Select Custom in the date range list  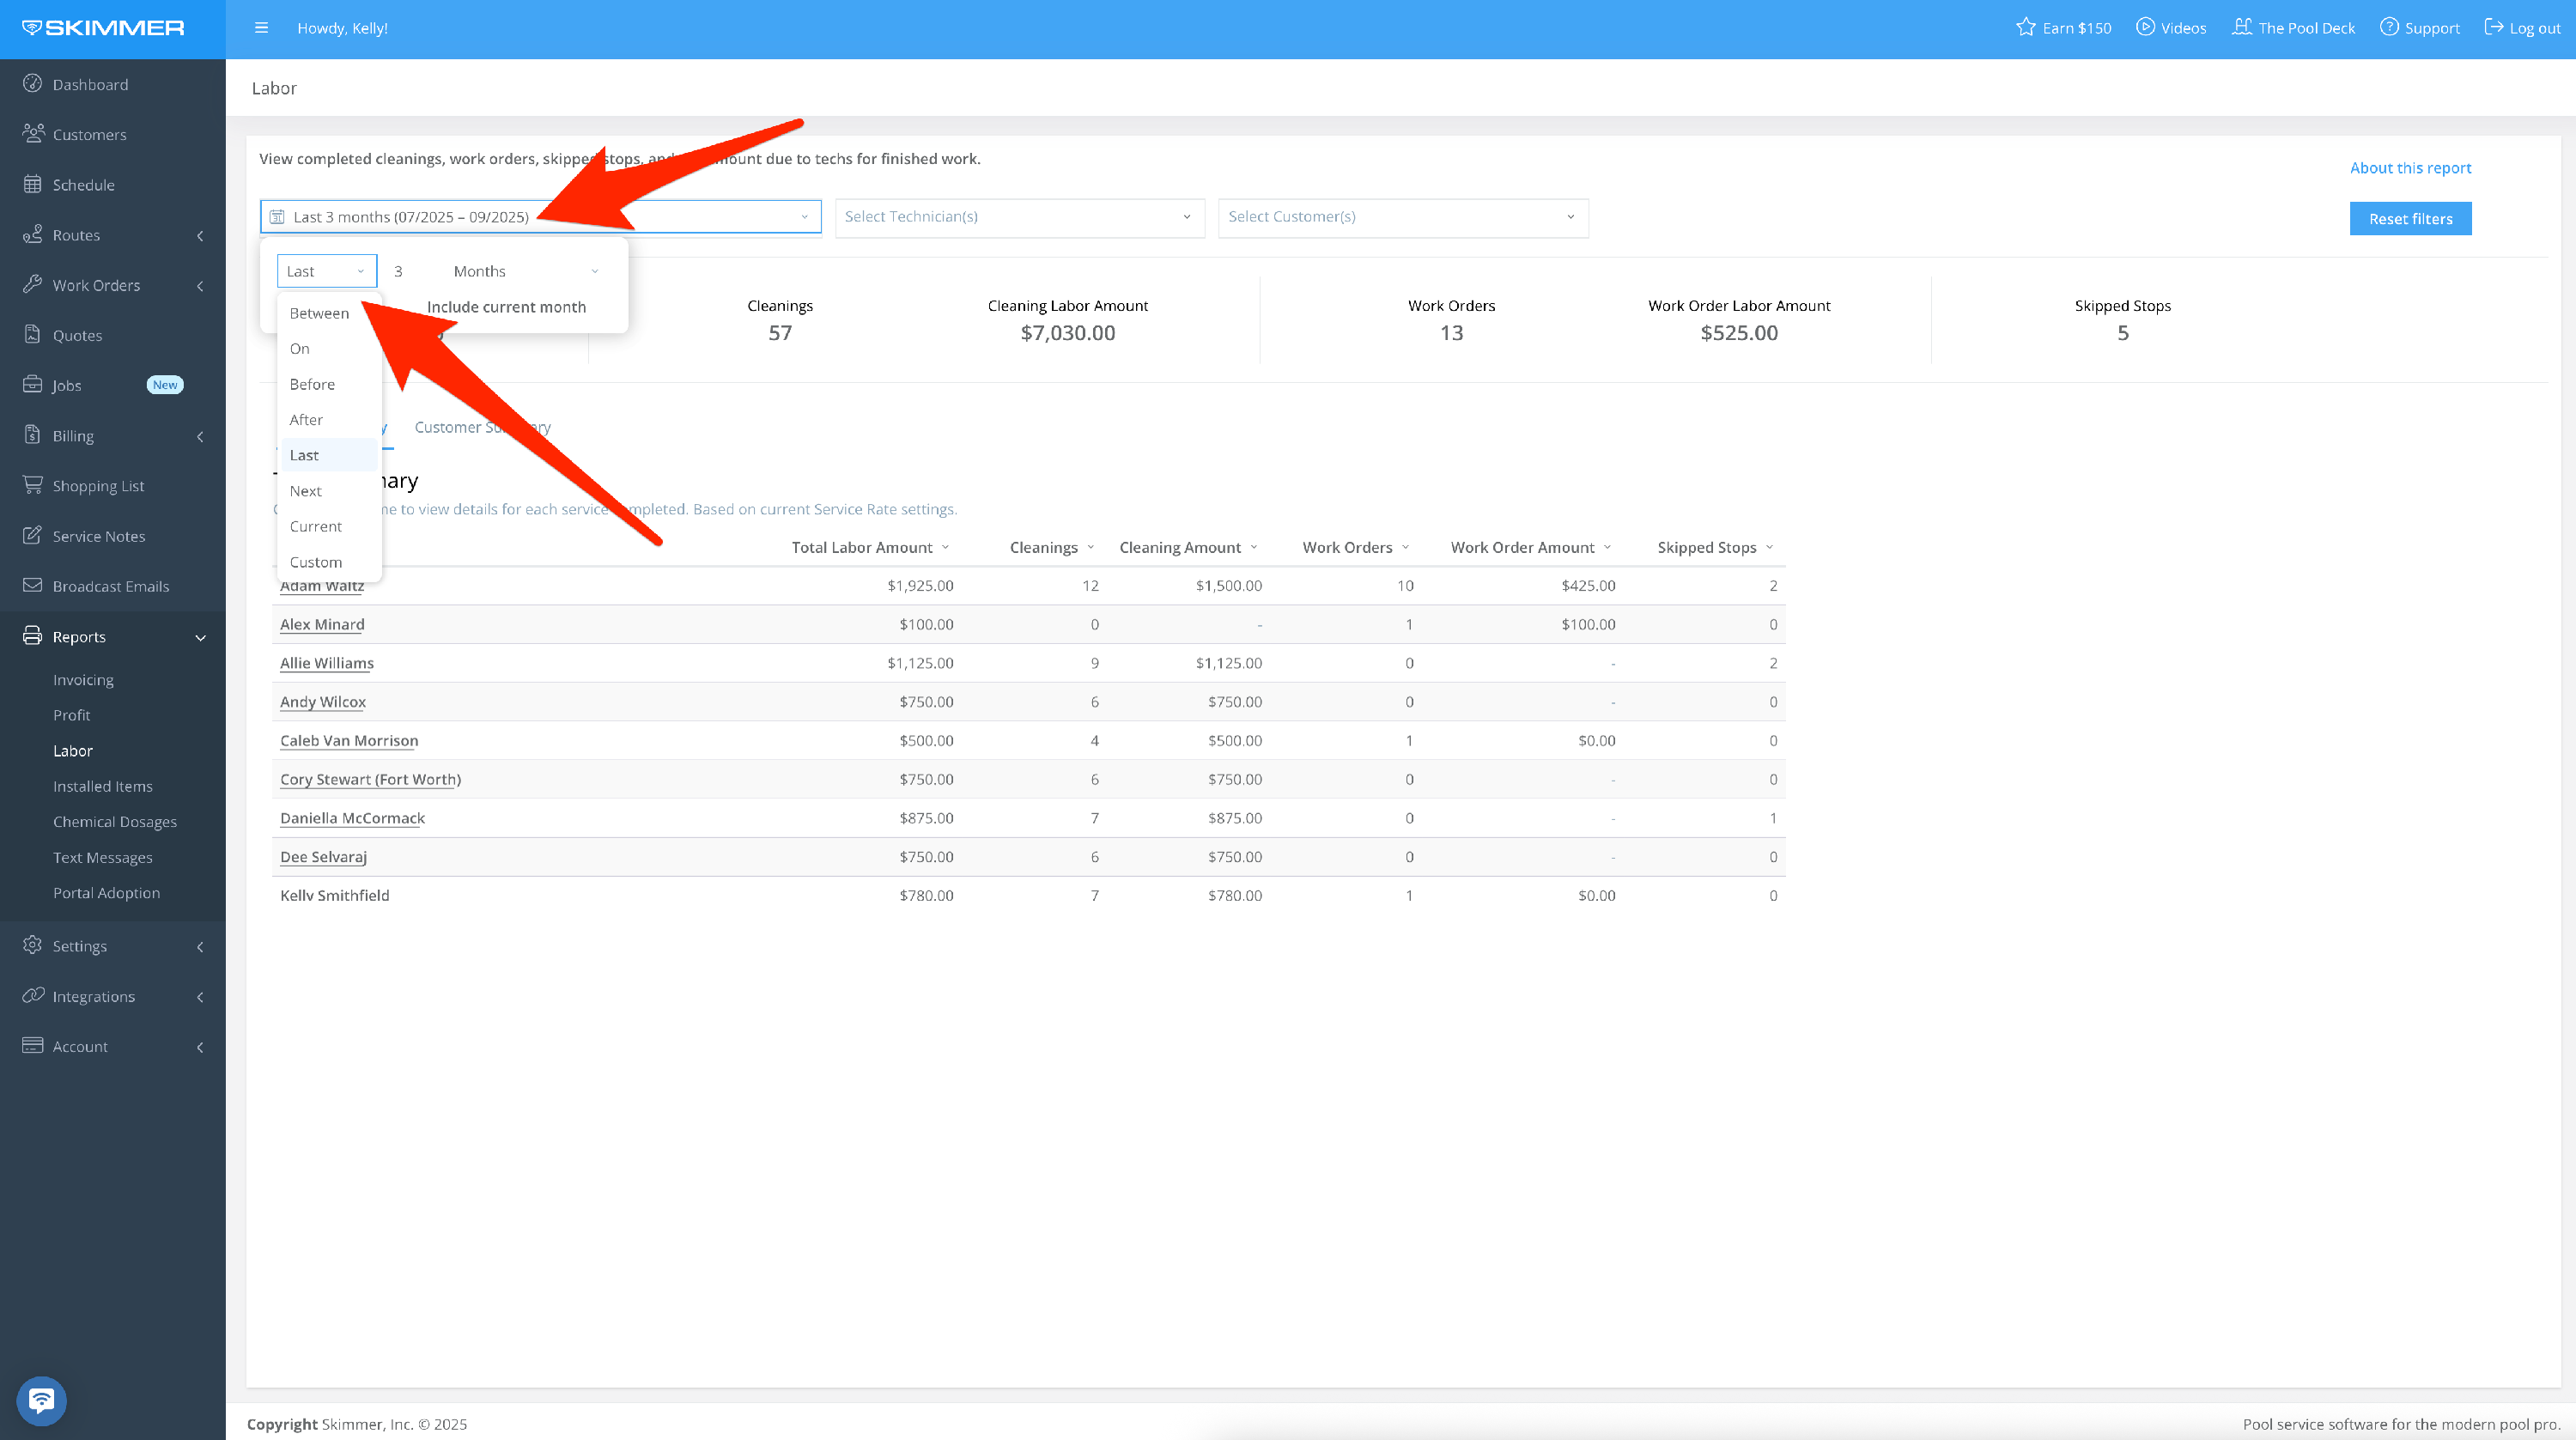315,562
